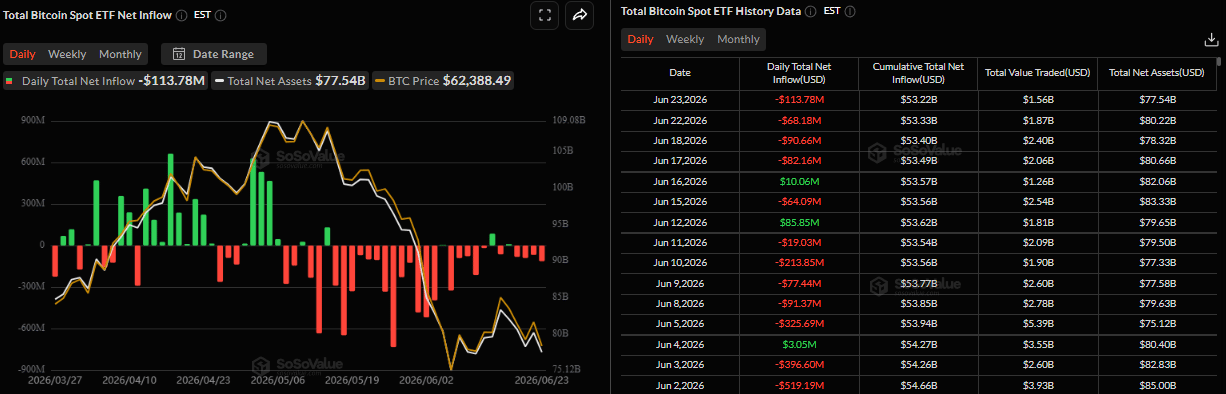Click info icon beside EST in history data header
The height and width of the screenshot is (394, 1226).
849,12
